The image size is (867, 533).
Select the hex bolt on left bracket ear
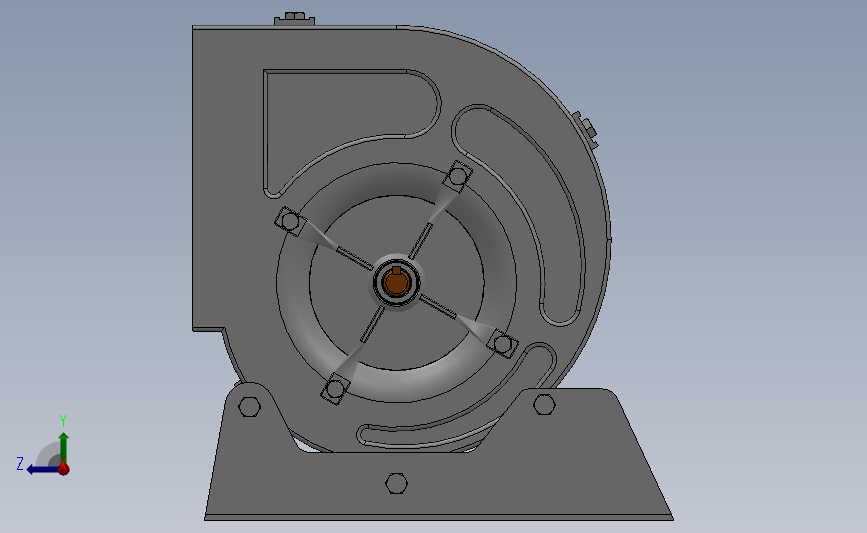click(249, 406)
